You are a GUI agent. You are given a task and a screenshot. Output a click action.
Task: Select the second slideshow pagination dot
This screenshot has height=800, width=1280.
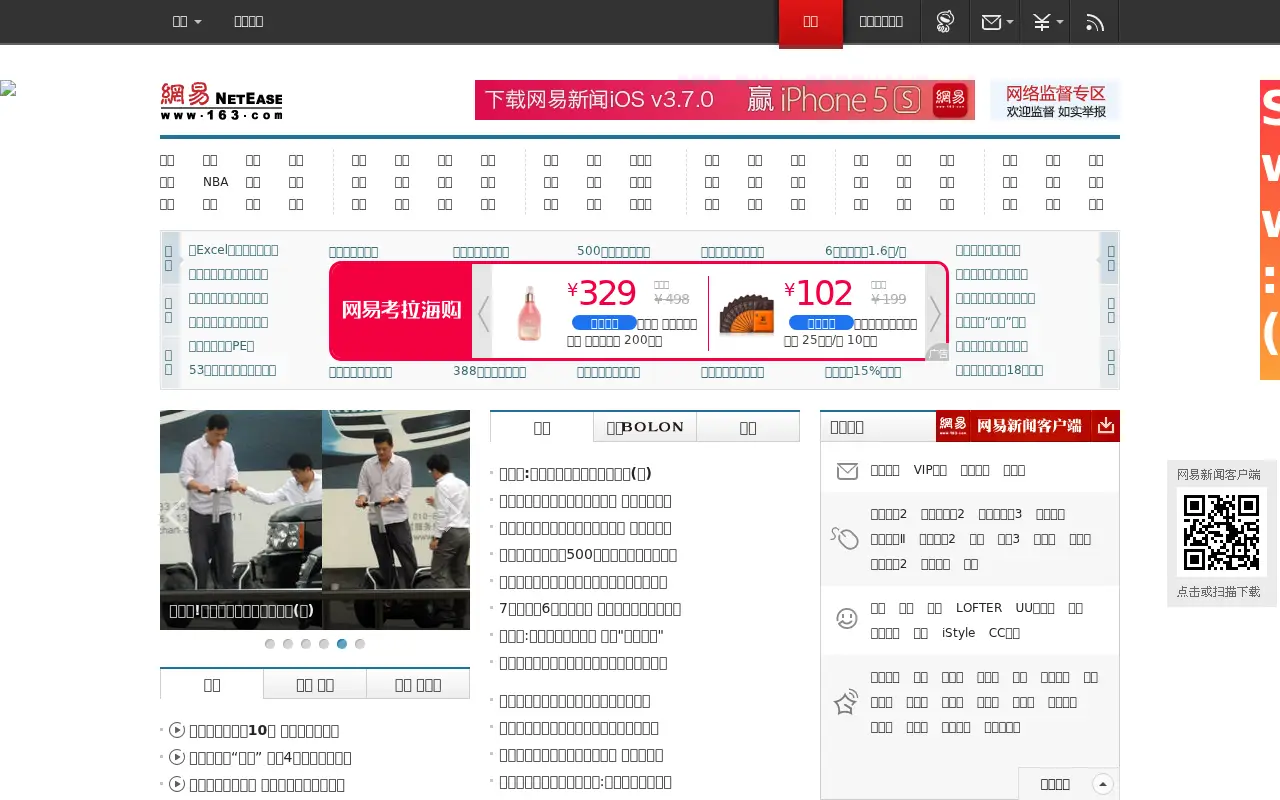[x=288, y=644]
